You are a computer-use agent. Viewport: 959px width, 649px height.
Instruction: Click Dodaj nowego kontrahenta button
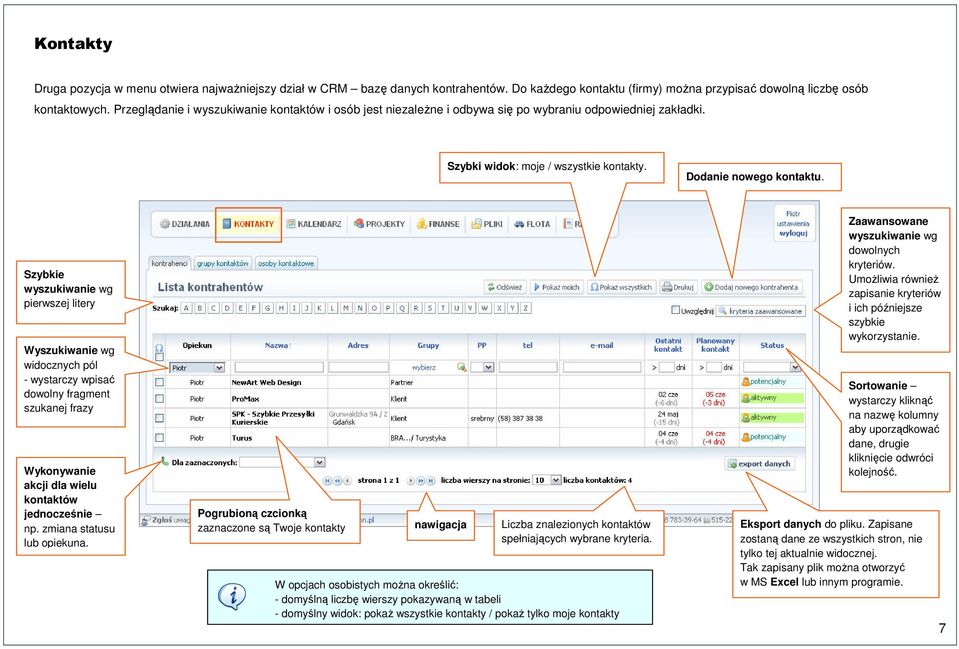(x=752, y=287)
